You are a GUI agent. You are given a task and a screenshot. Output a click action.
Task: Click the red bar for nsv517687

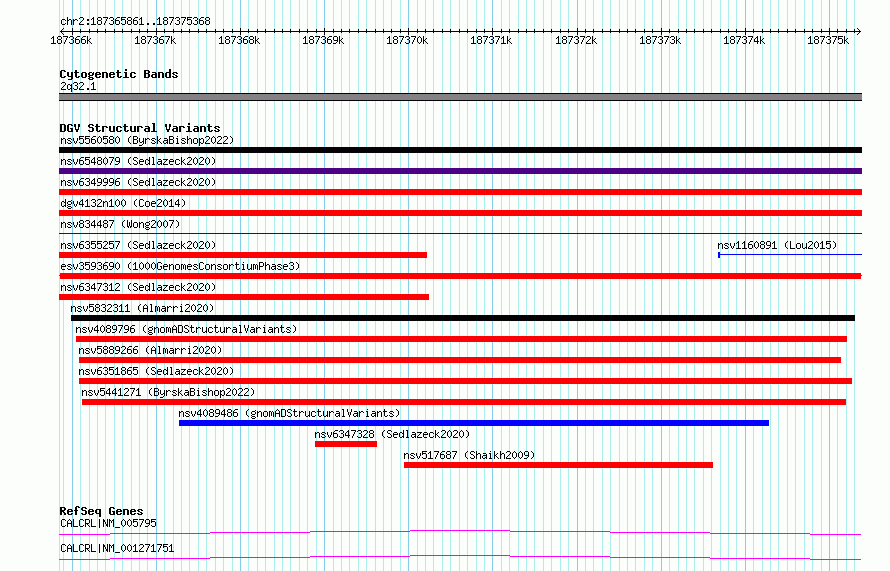[559, 465]
